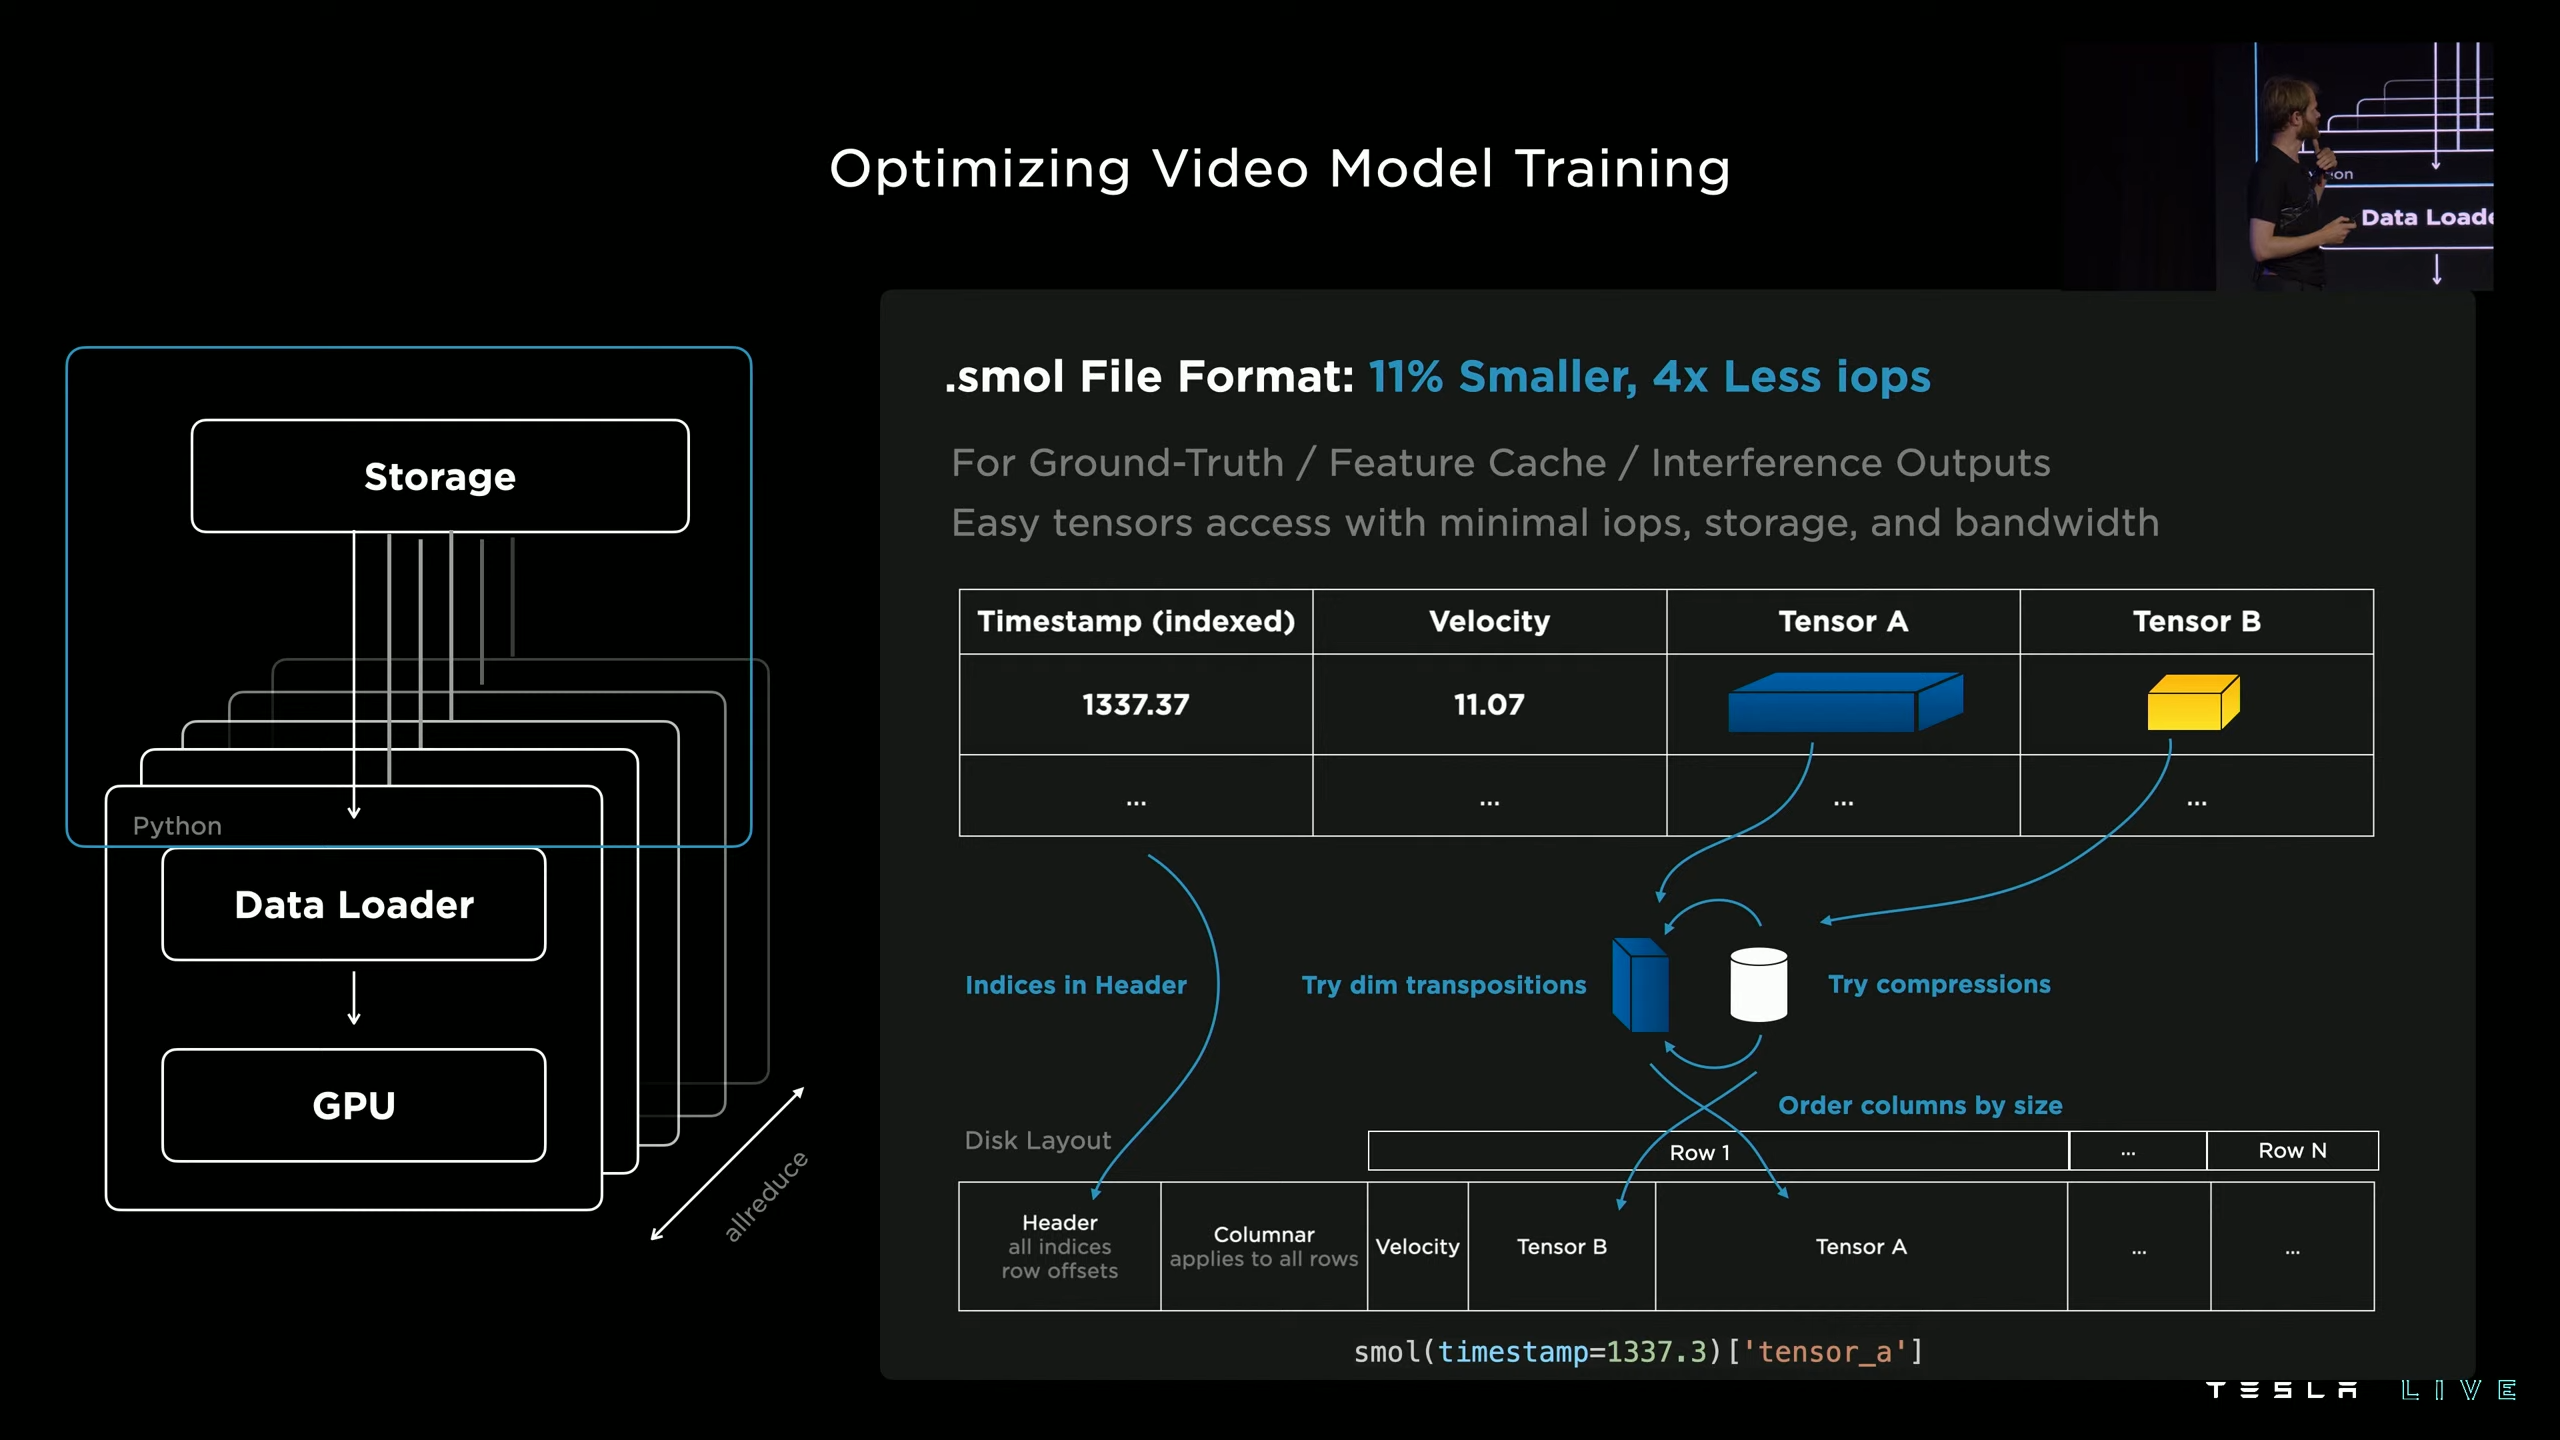This screenshot has height=1440, width=2560.
Task: Click the Timestamp (indexed) column header
Action: click(1136, 621)
